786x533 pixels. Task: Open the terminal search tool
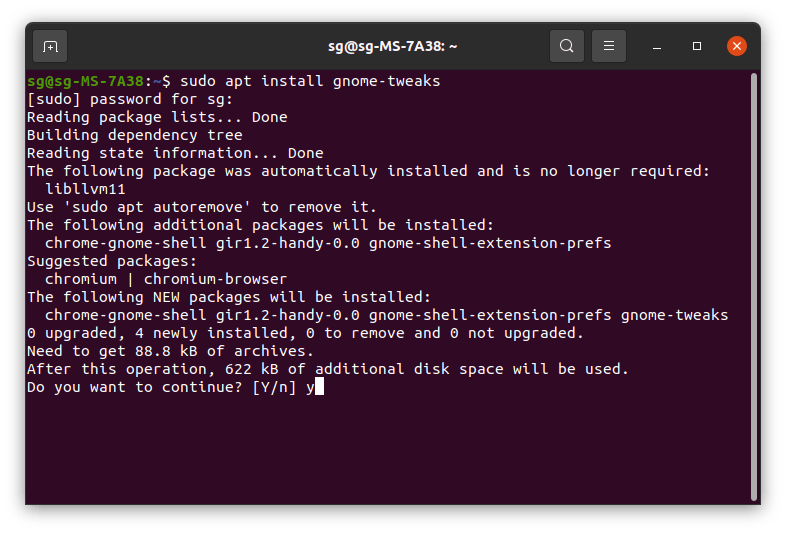point(567,46)
